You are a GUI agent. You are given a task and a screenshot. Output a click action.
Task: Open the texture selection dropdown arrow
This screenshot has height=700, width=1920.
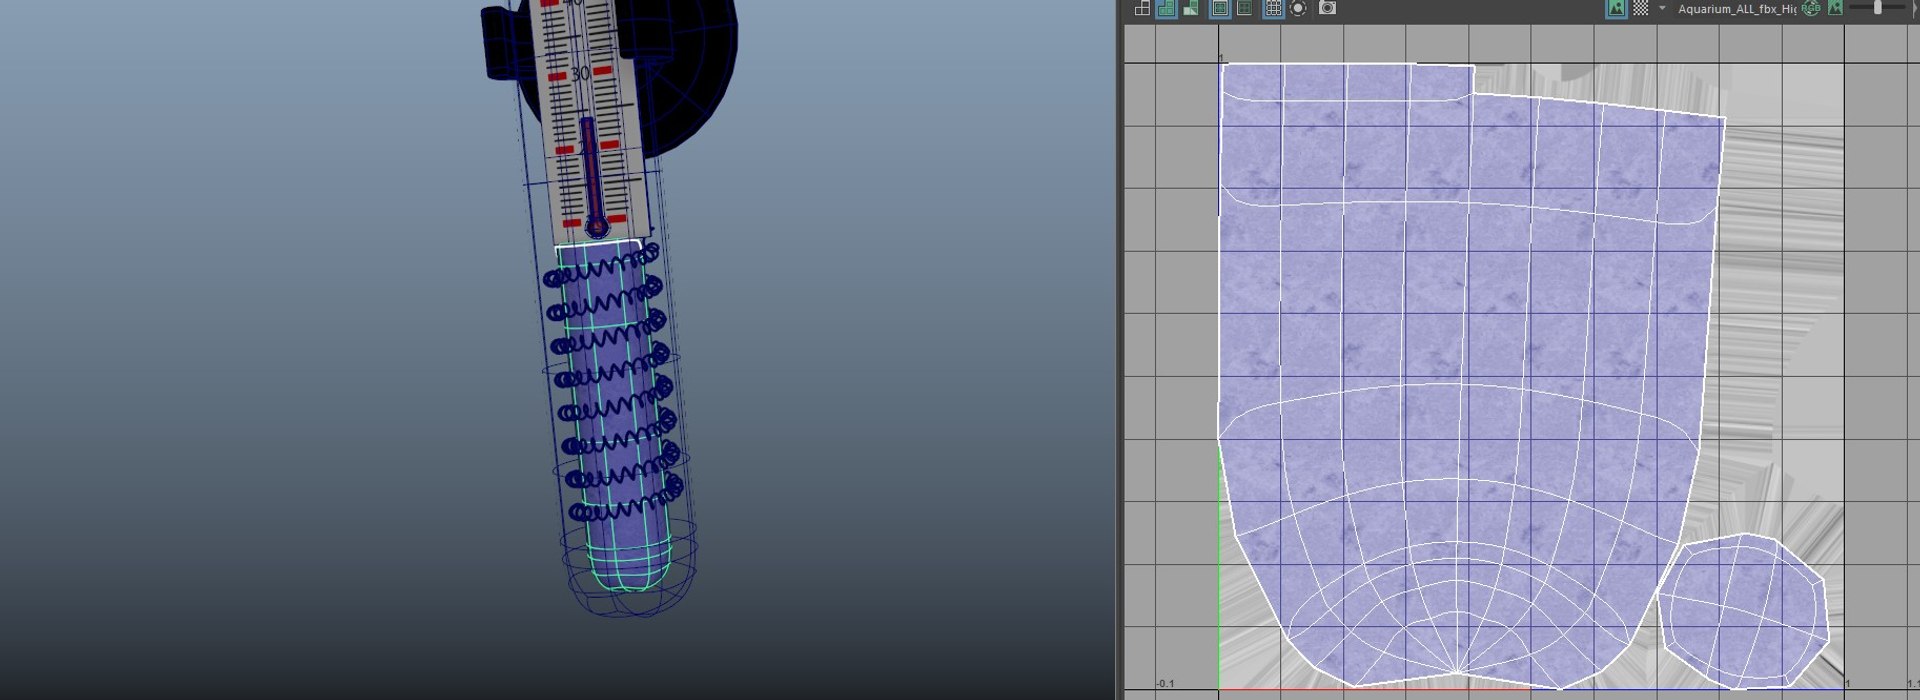[1662, 8]
